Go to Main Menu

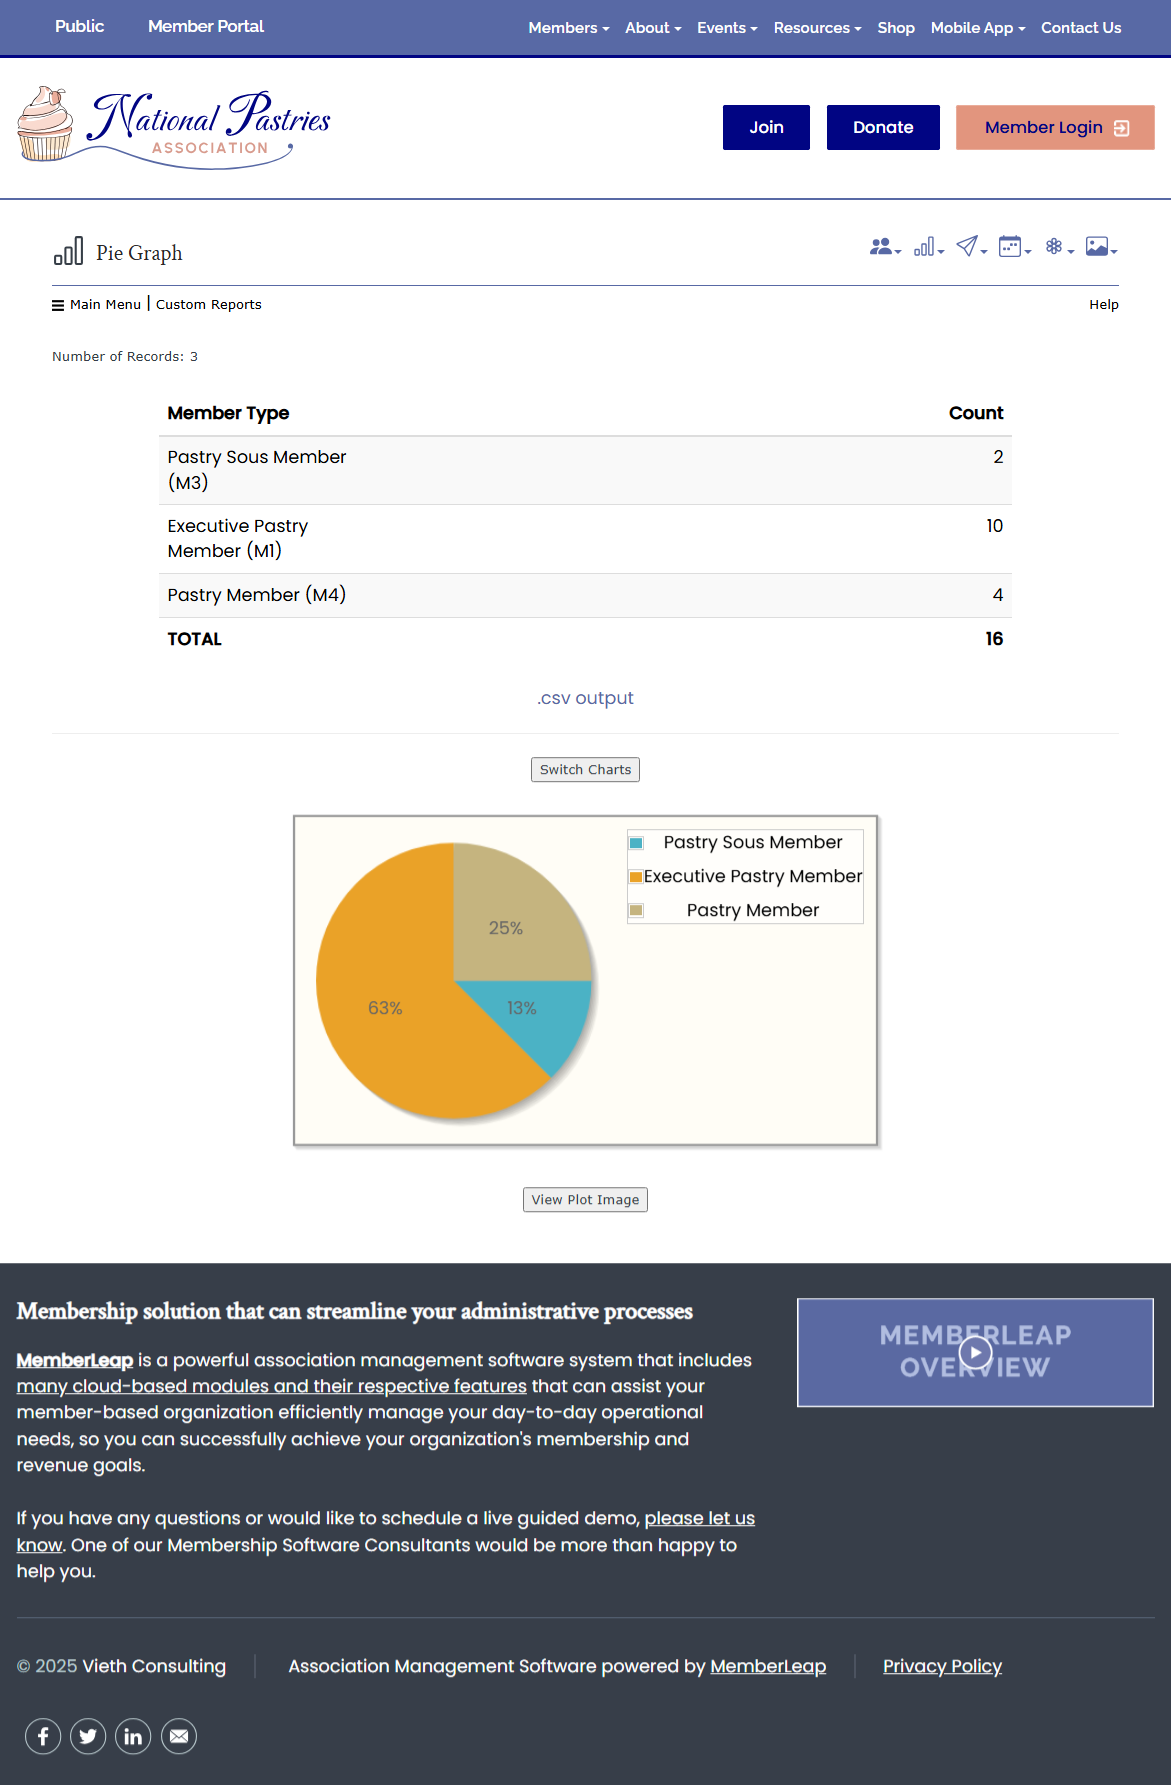tap(105, 304)
